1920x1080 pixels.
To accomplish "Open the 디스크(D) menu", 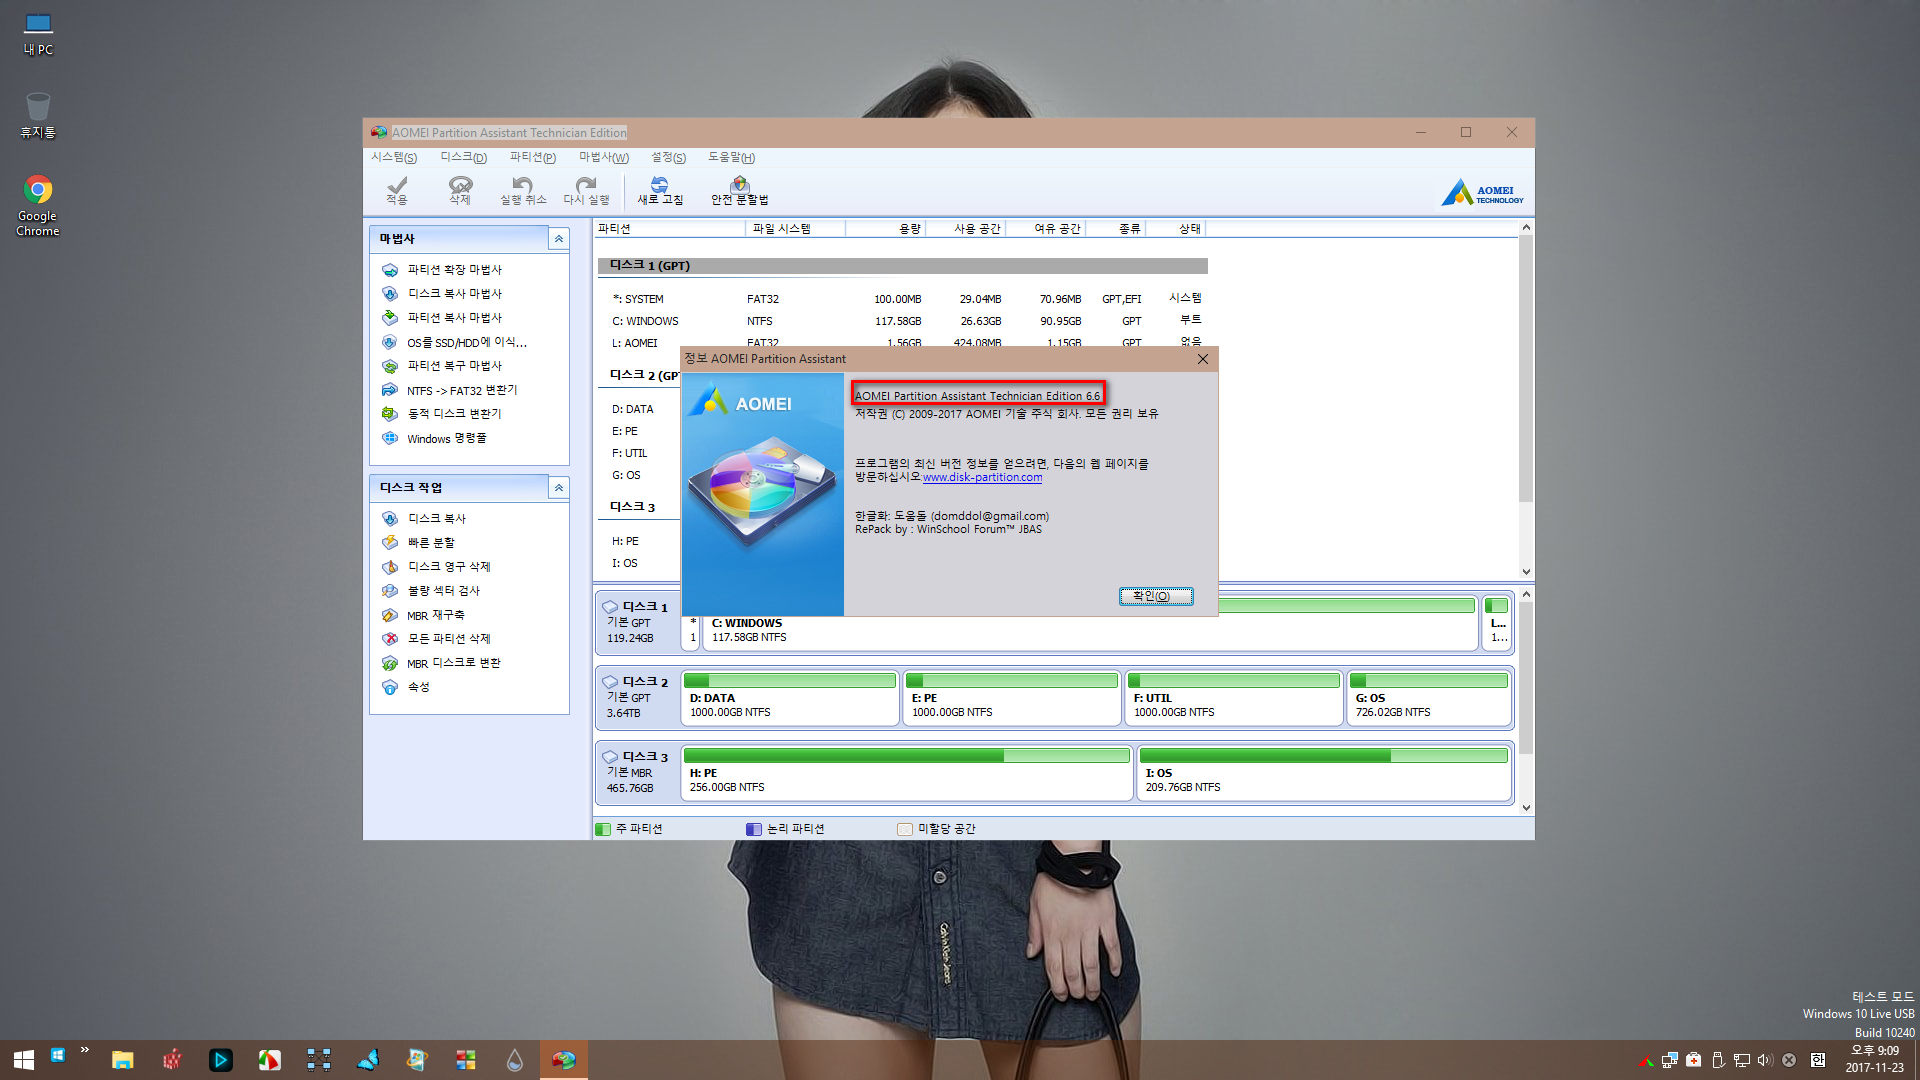I will pos(464,157).
